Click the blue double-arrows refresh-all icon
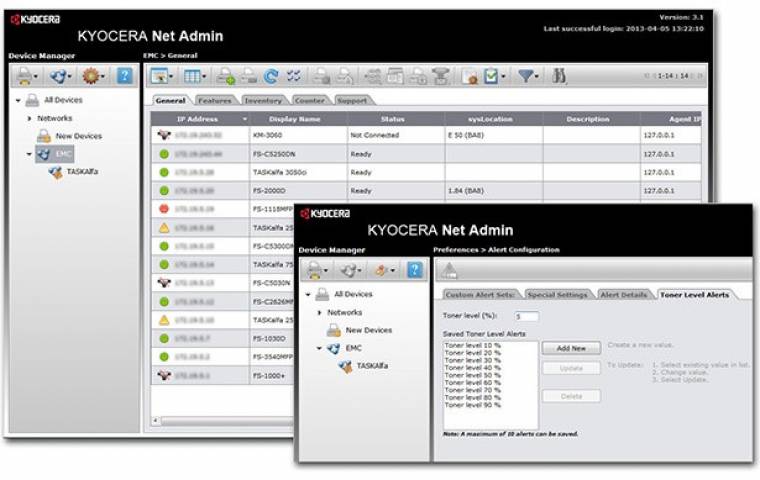760x480 pixels. click(293, 76)
